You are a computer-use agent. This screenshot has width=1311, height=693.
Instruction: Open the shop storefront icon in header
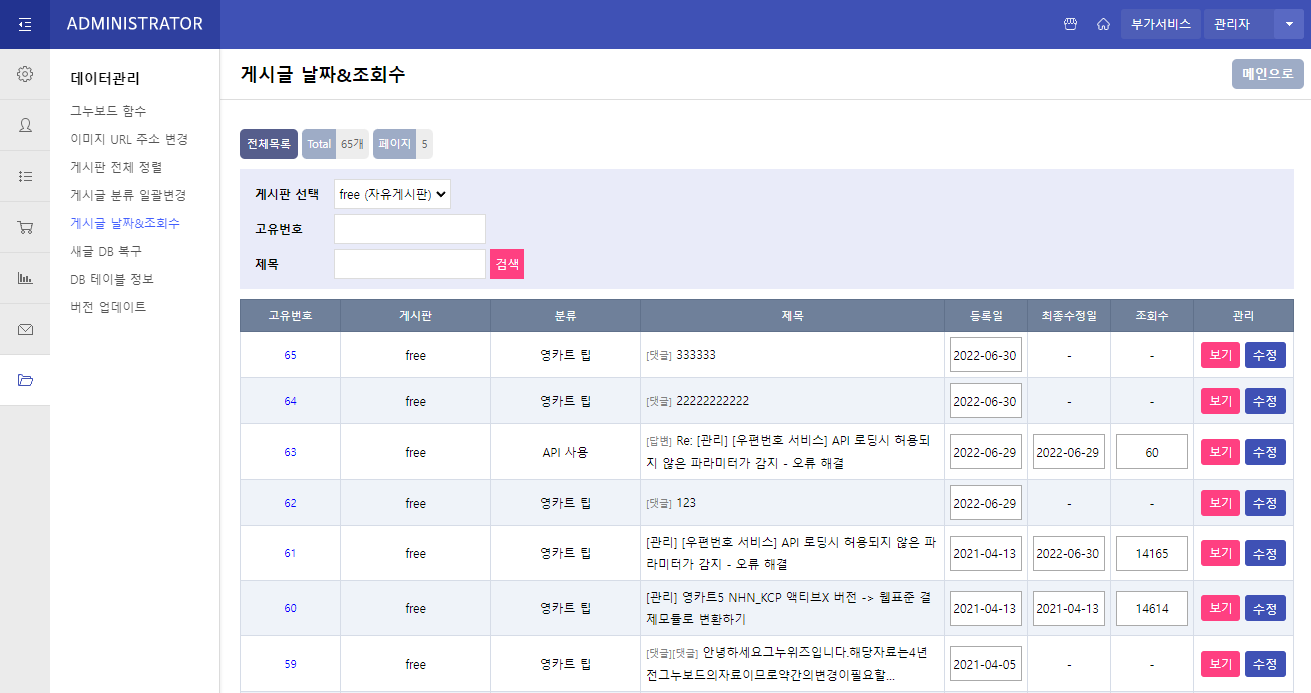click(1070, 24)
